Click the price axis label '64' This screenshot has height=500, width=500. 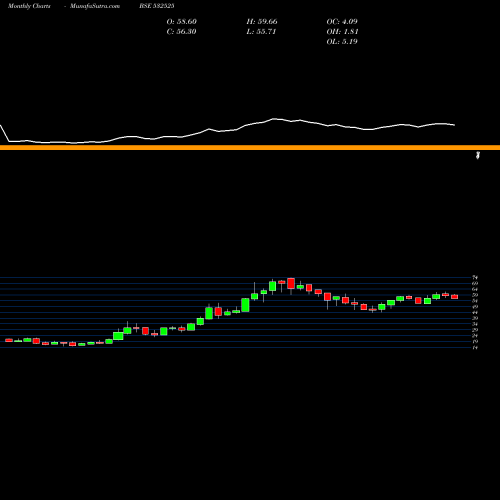point(475,289)
